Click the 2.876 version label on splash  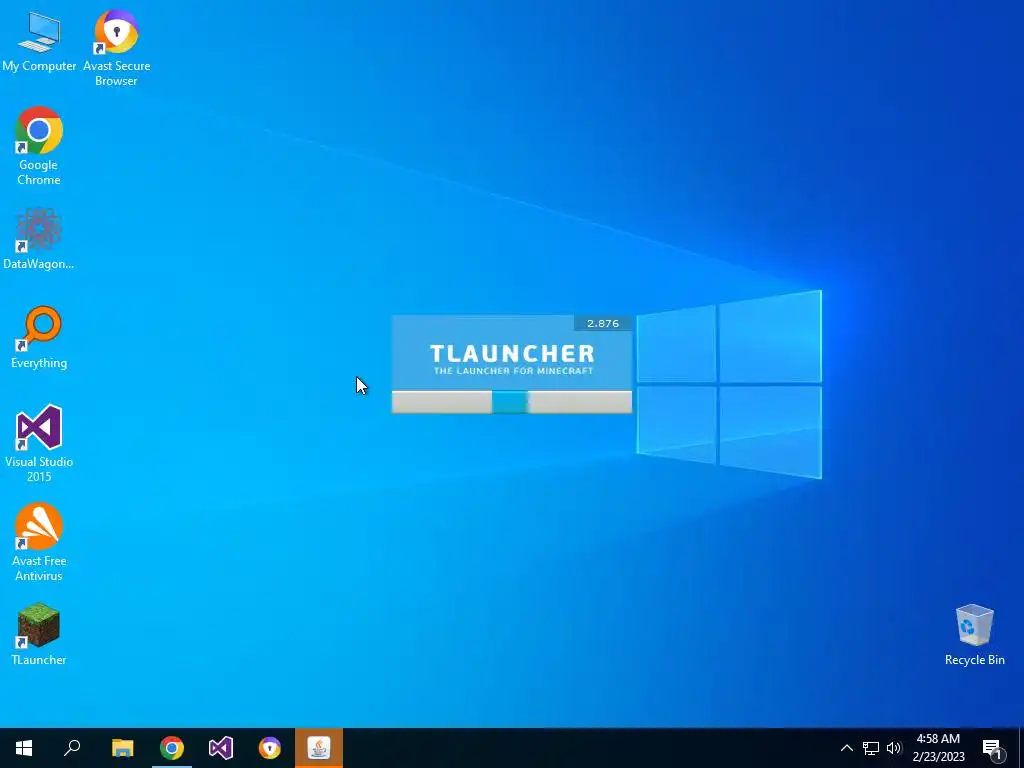tap(603, 323)
